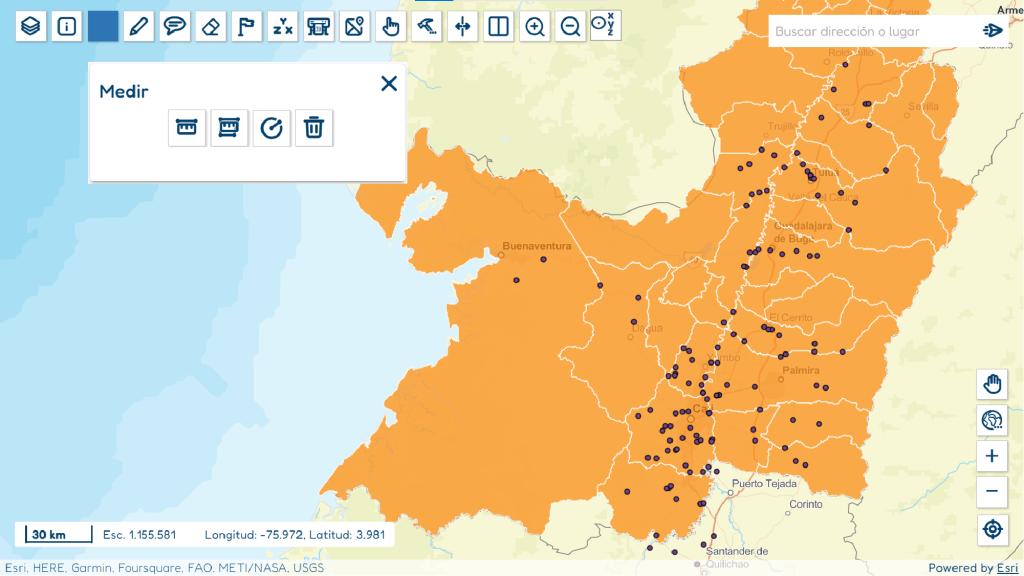This screenshot has height=576, width=1024.
Task: Click the locate-me target button
Action: tap(992, 529)
